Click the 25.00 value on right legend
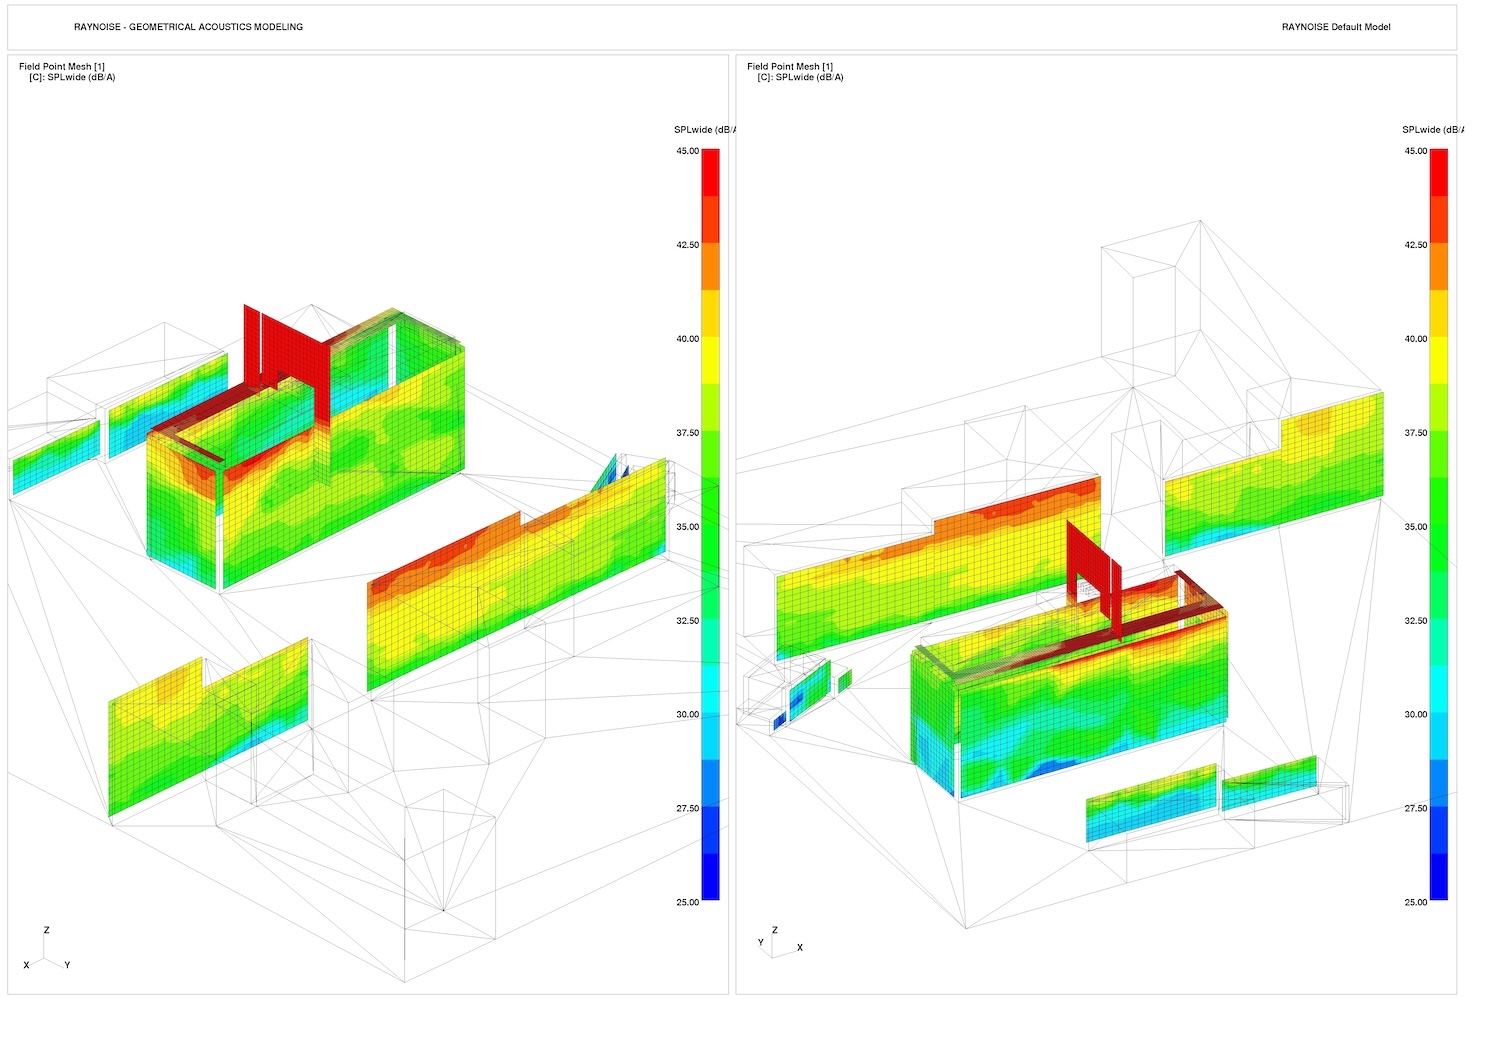Screen dimensions: 1500x1060 [1415, 902]
